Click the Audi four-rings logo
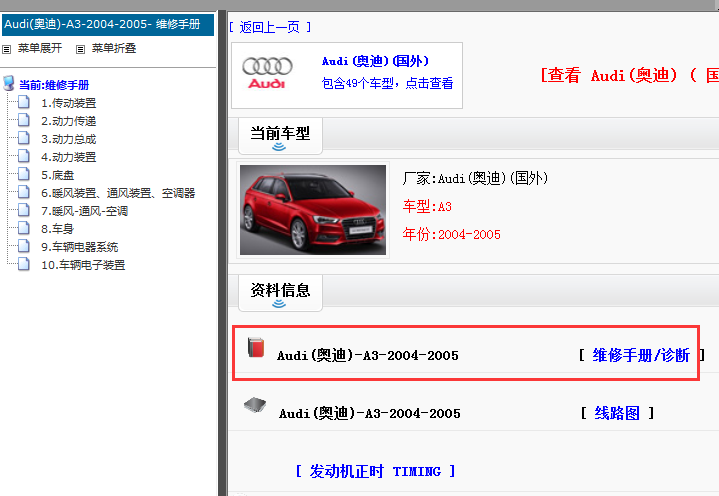The width and height of the screenshot is (719, 496). pyautogui.click(x=267, y=73)
